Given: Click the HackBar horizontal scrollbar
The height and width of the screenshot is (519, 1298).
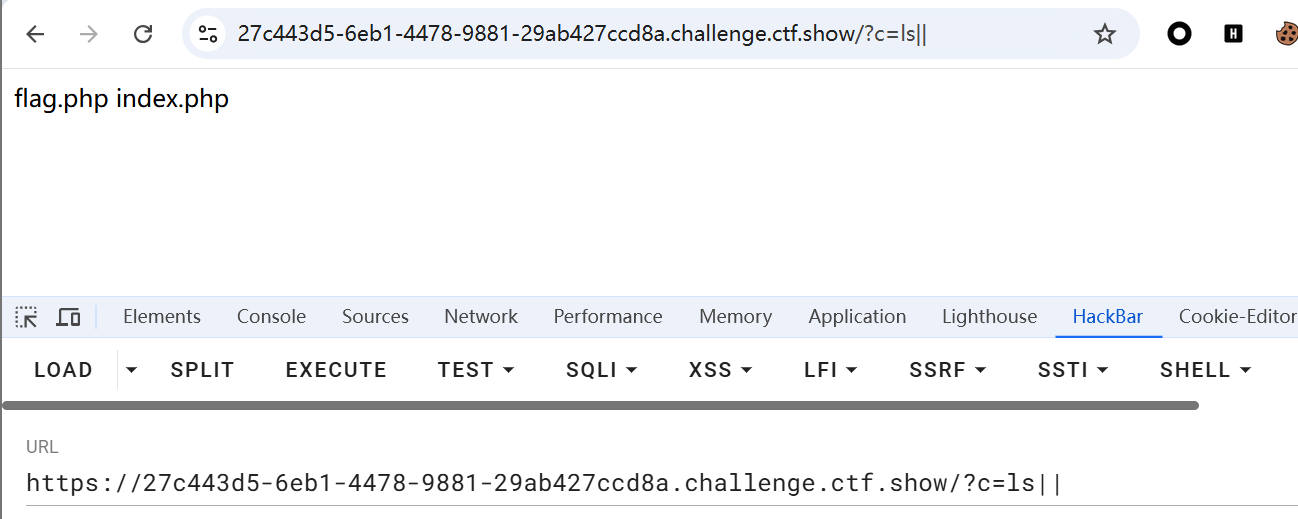Looking at the screenshot, I should (600, 406).
